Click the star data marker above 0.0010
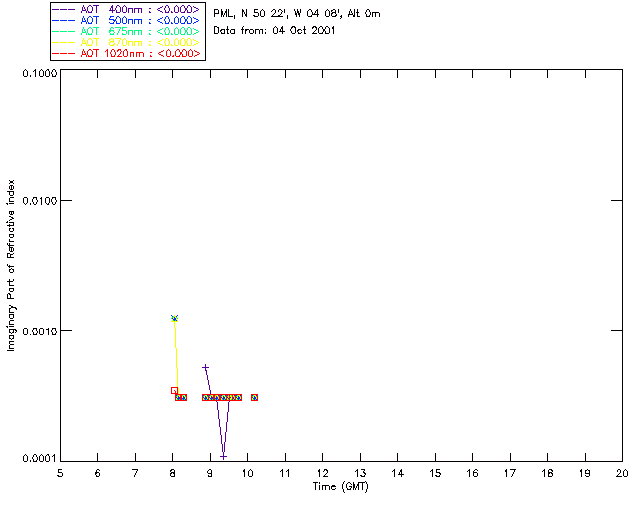 (174, 318)
